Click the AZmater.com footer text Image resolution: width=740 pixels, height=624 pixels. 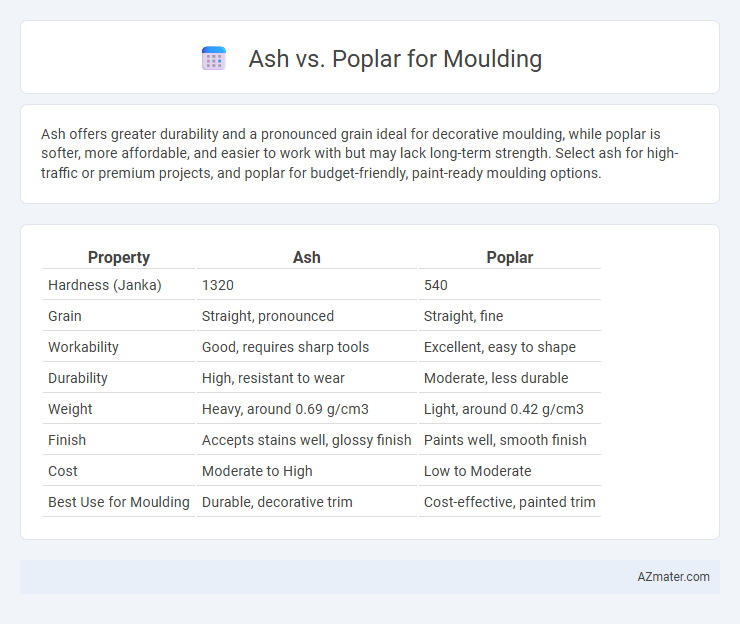click(673, 577)
